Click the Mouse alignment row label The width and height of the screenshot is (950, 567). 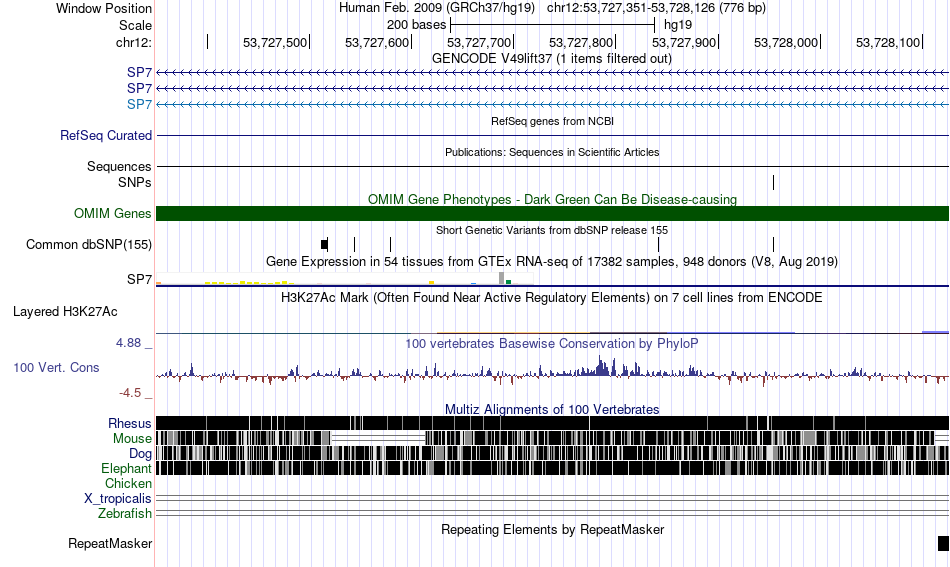pyautogui.click(x=132, y=438)
